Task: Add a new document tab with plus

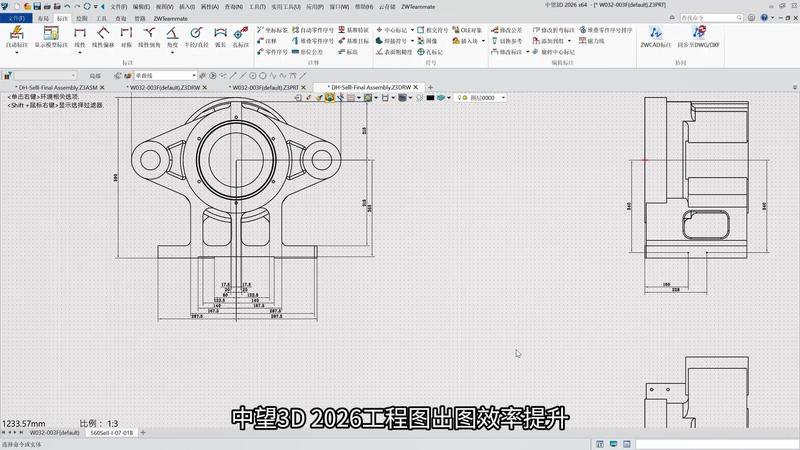Action: click(430, 87)
